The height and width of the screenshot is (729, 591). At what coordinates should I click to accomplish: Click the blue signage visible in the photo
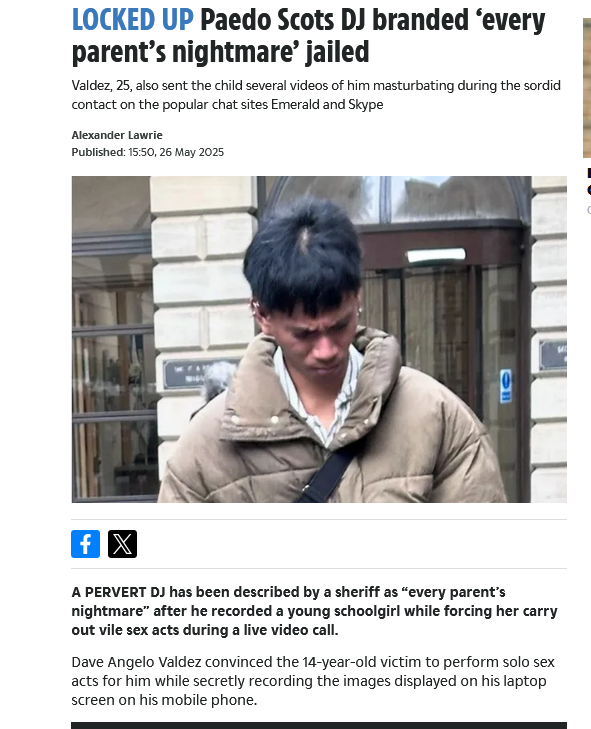coord(506,386)
